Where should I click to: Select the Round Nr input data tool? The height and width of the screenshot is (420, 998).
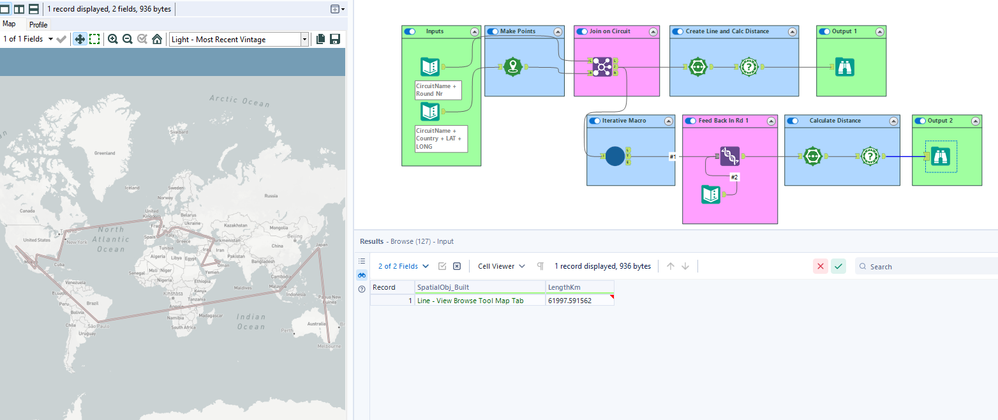click(x=430, y=67)
